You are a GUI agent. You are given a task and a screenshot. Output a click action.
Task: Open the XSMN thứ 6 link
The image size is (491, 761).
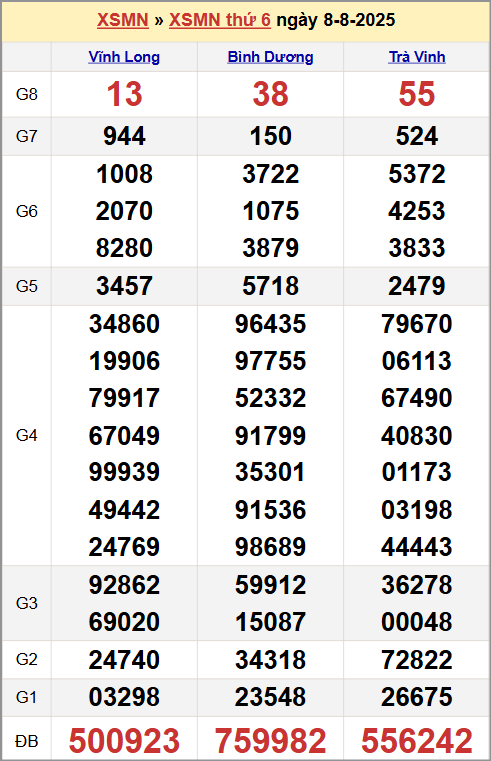[220, 20]
